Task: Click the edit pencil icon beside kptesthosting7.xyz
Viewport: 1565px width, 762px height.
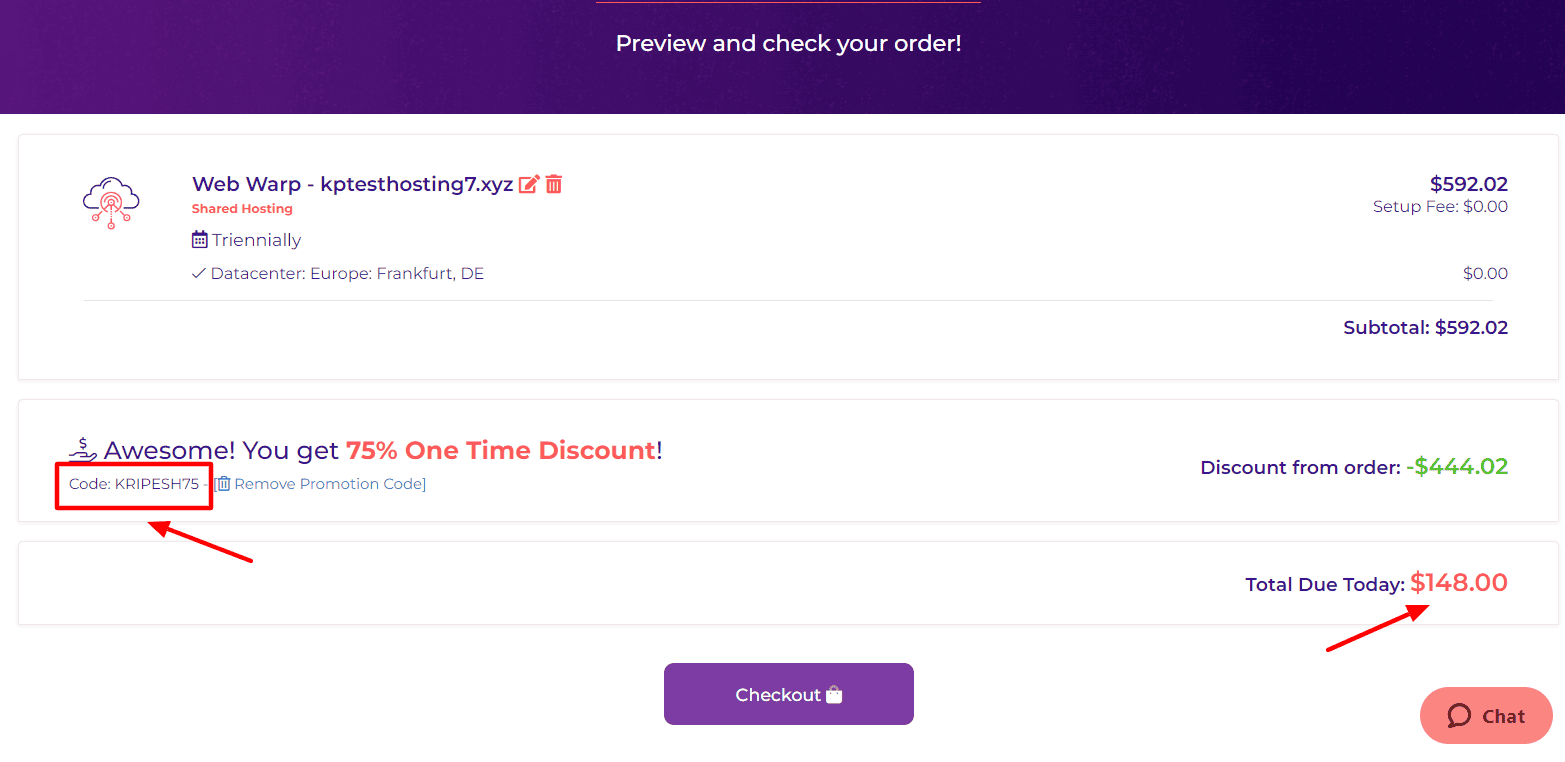Action: [x=529, y=184]
